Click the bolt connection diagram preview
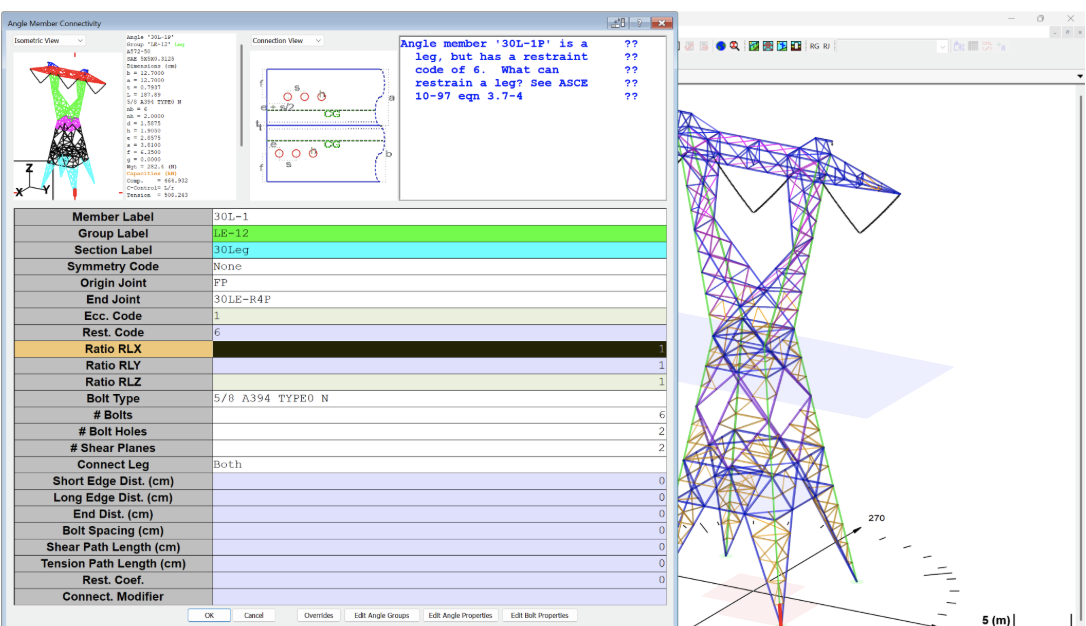1086x626 pixels. click(324, 125)
